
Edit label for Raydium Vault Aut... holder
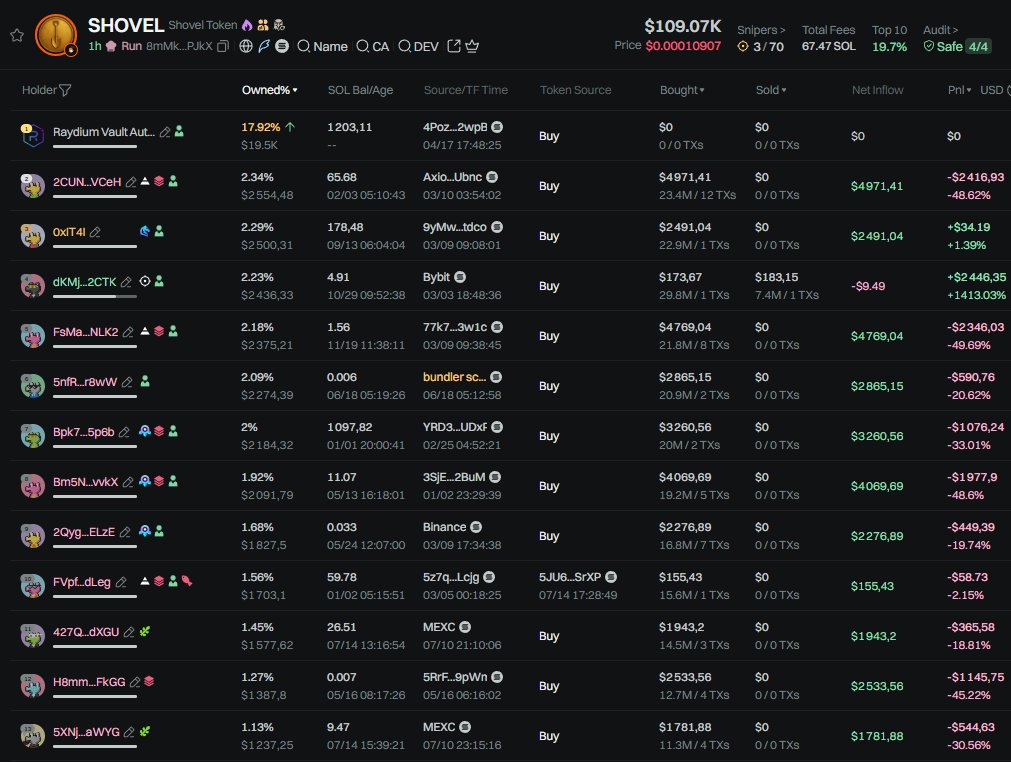[x=165, y=132]
